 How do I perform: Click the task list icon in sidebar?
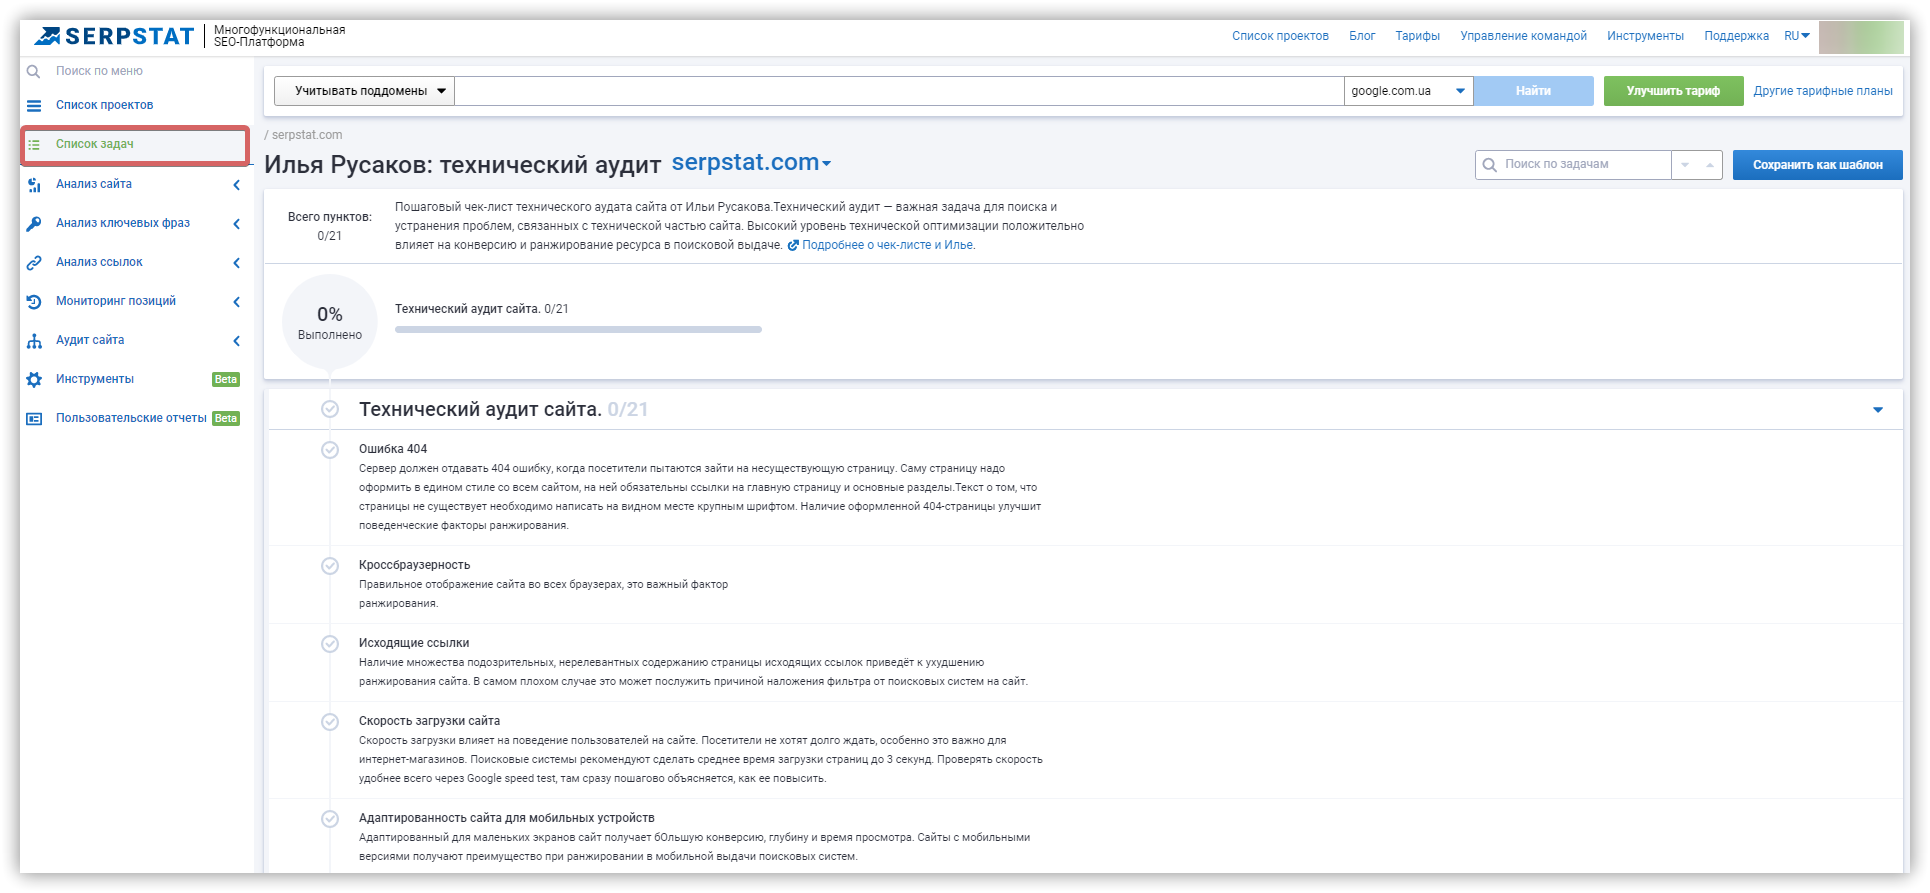34,145
